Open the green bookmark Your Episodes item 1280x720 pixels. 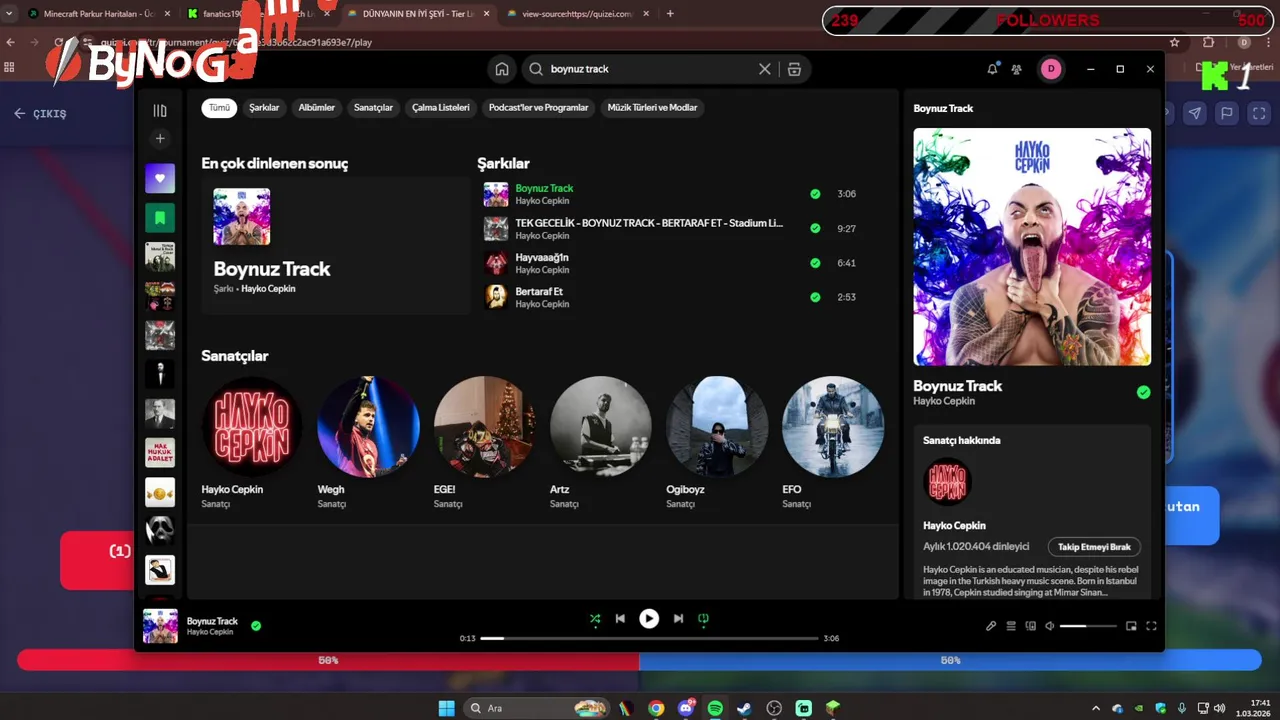(x=160, y=218)
